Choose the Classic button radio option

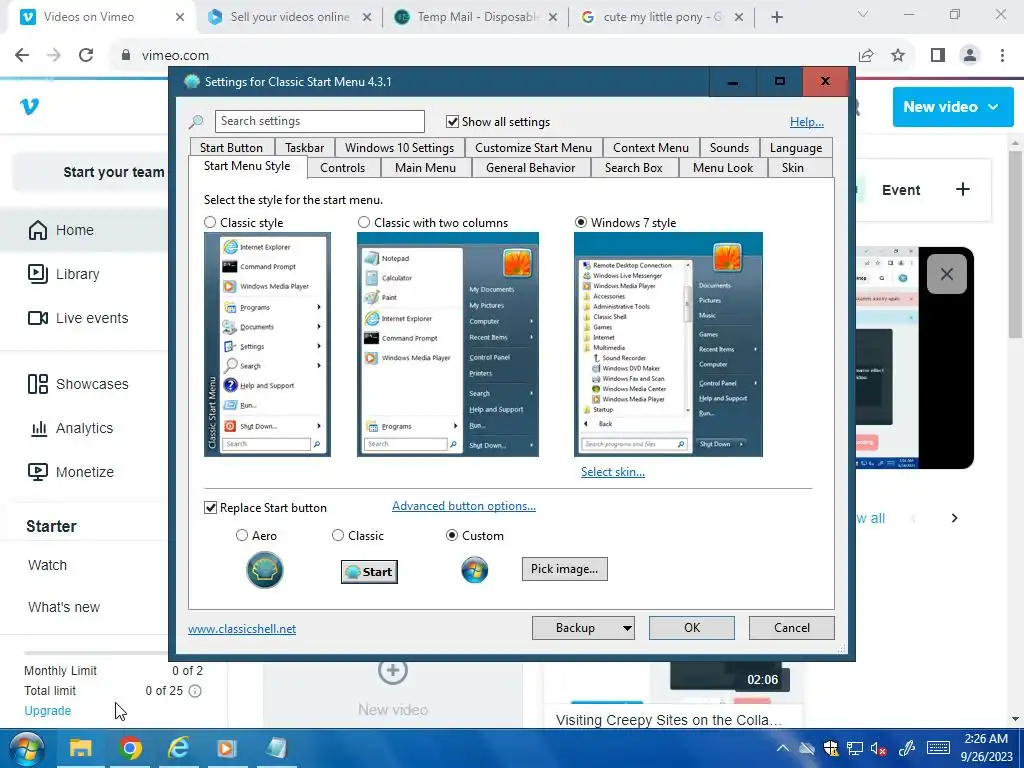click(338, 535)
